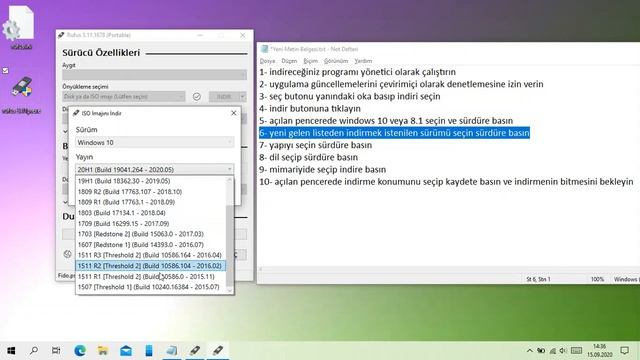640x360 pixels.
Task: Click Notepad line 9 mimariyide seçip
Action: coord(322,169)
